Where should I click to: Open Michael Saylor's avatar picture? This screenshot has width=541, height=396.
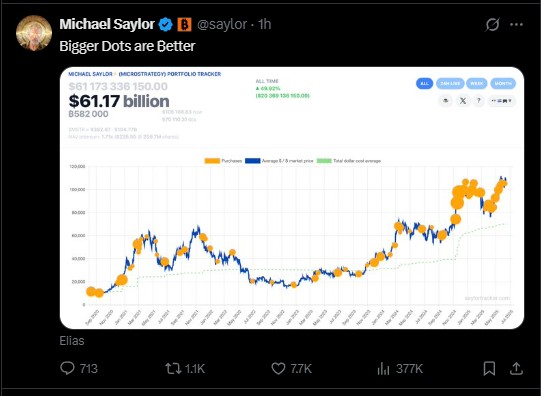pos(34,33)
